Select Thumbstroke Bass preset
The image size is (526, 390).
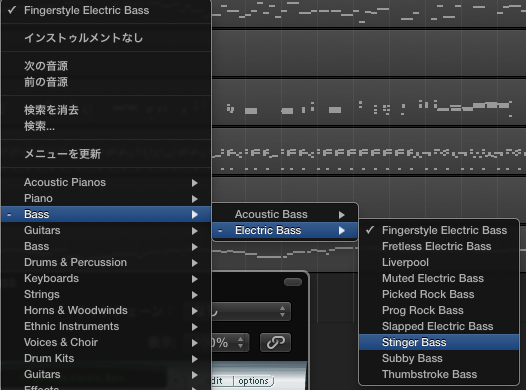439,374
